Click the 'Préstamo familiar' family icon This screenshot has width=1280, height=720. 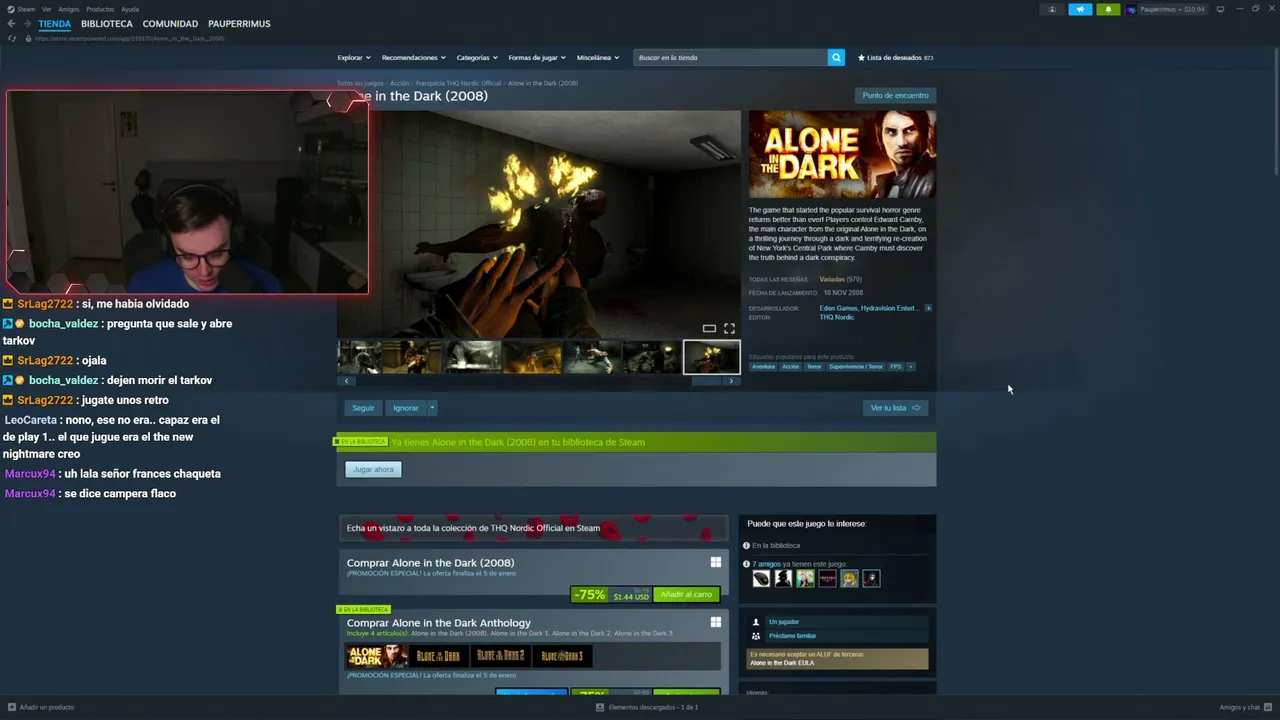click(756, 636)
